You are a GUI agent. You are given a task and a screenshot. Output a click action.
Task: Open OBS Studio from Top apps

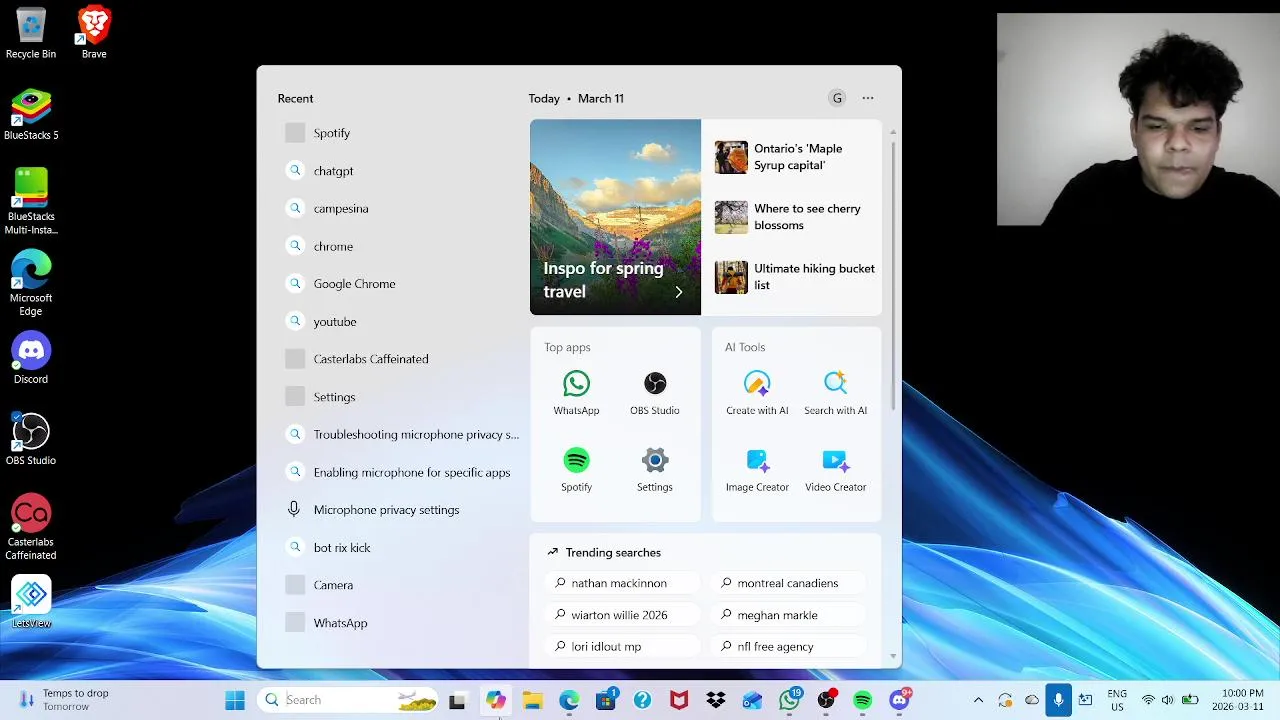pos(654,392)
